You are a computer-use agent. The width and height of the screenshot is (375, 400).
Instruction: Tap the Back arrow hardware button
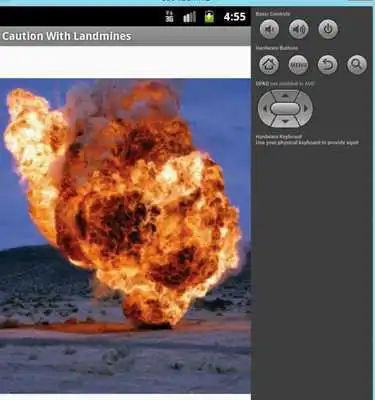(328, 64)
